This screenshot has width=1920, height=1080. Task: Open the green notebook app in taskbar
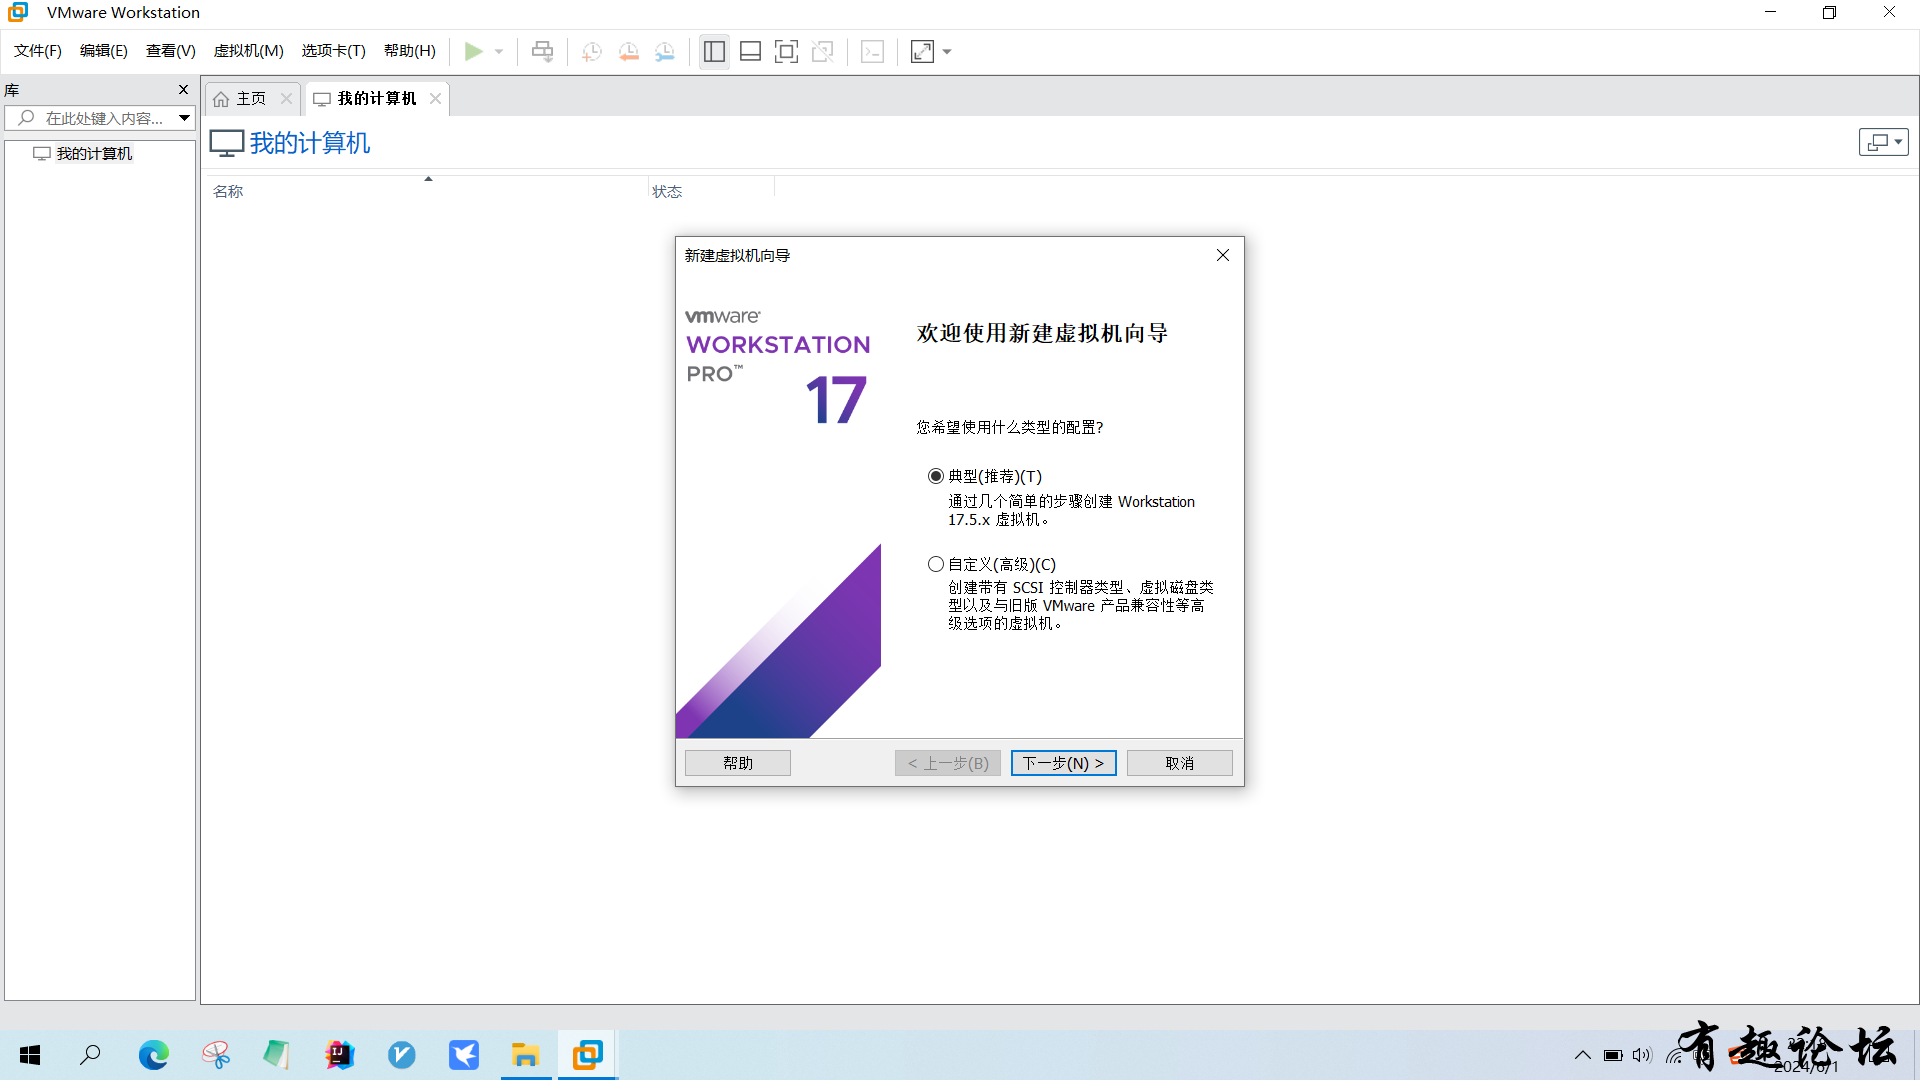(x=277, y=1054)
